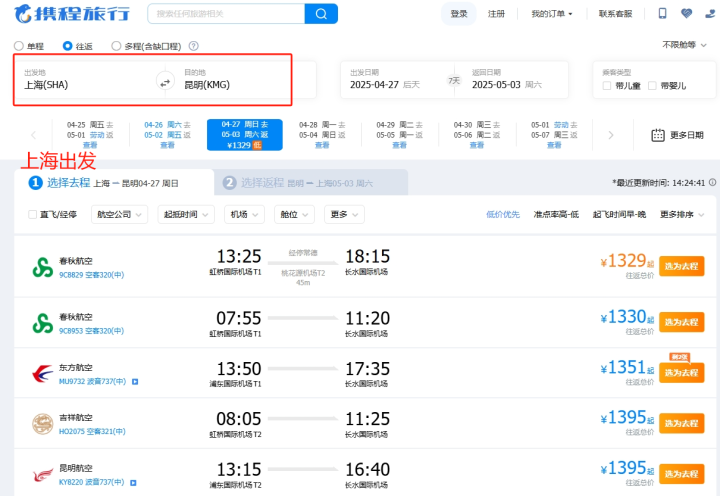Viewport: 720px width, 496px height.
Task: Click the blue square icon beside MU9732
Action: click(135, 382)
